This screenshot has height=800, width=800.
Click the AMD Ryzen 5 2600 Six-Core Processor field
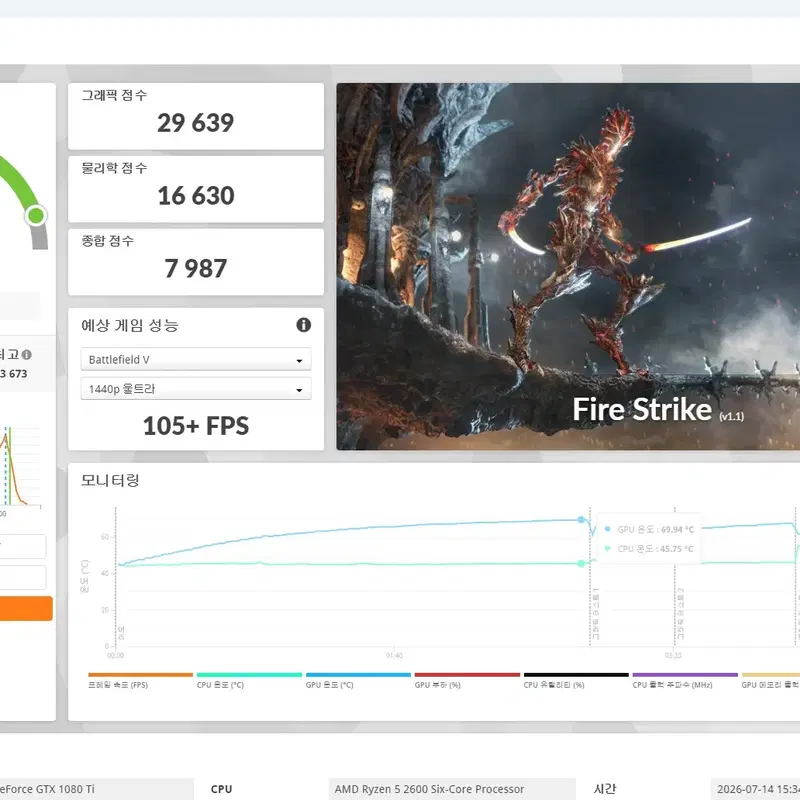(452, 789)
